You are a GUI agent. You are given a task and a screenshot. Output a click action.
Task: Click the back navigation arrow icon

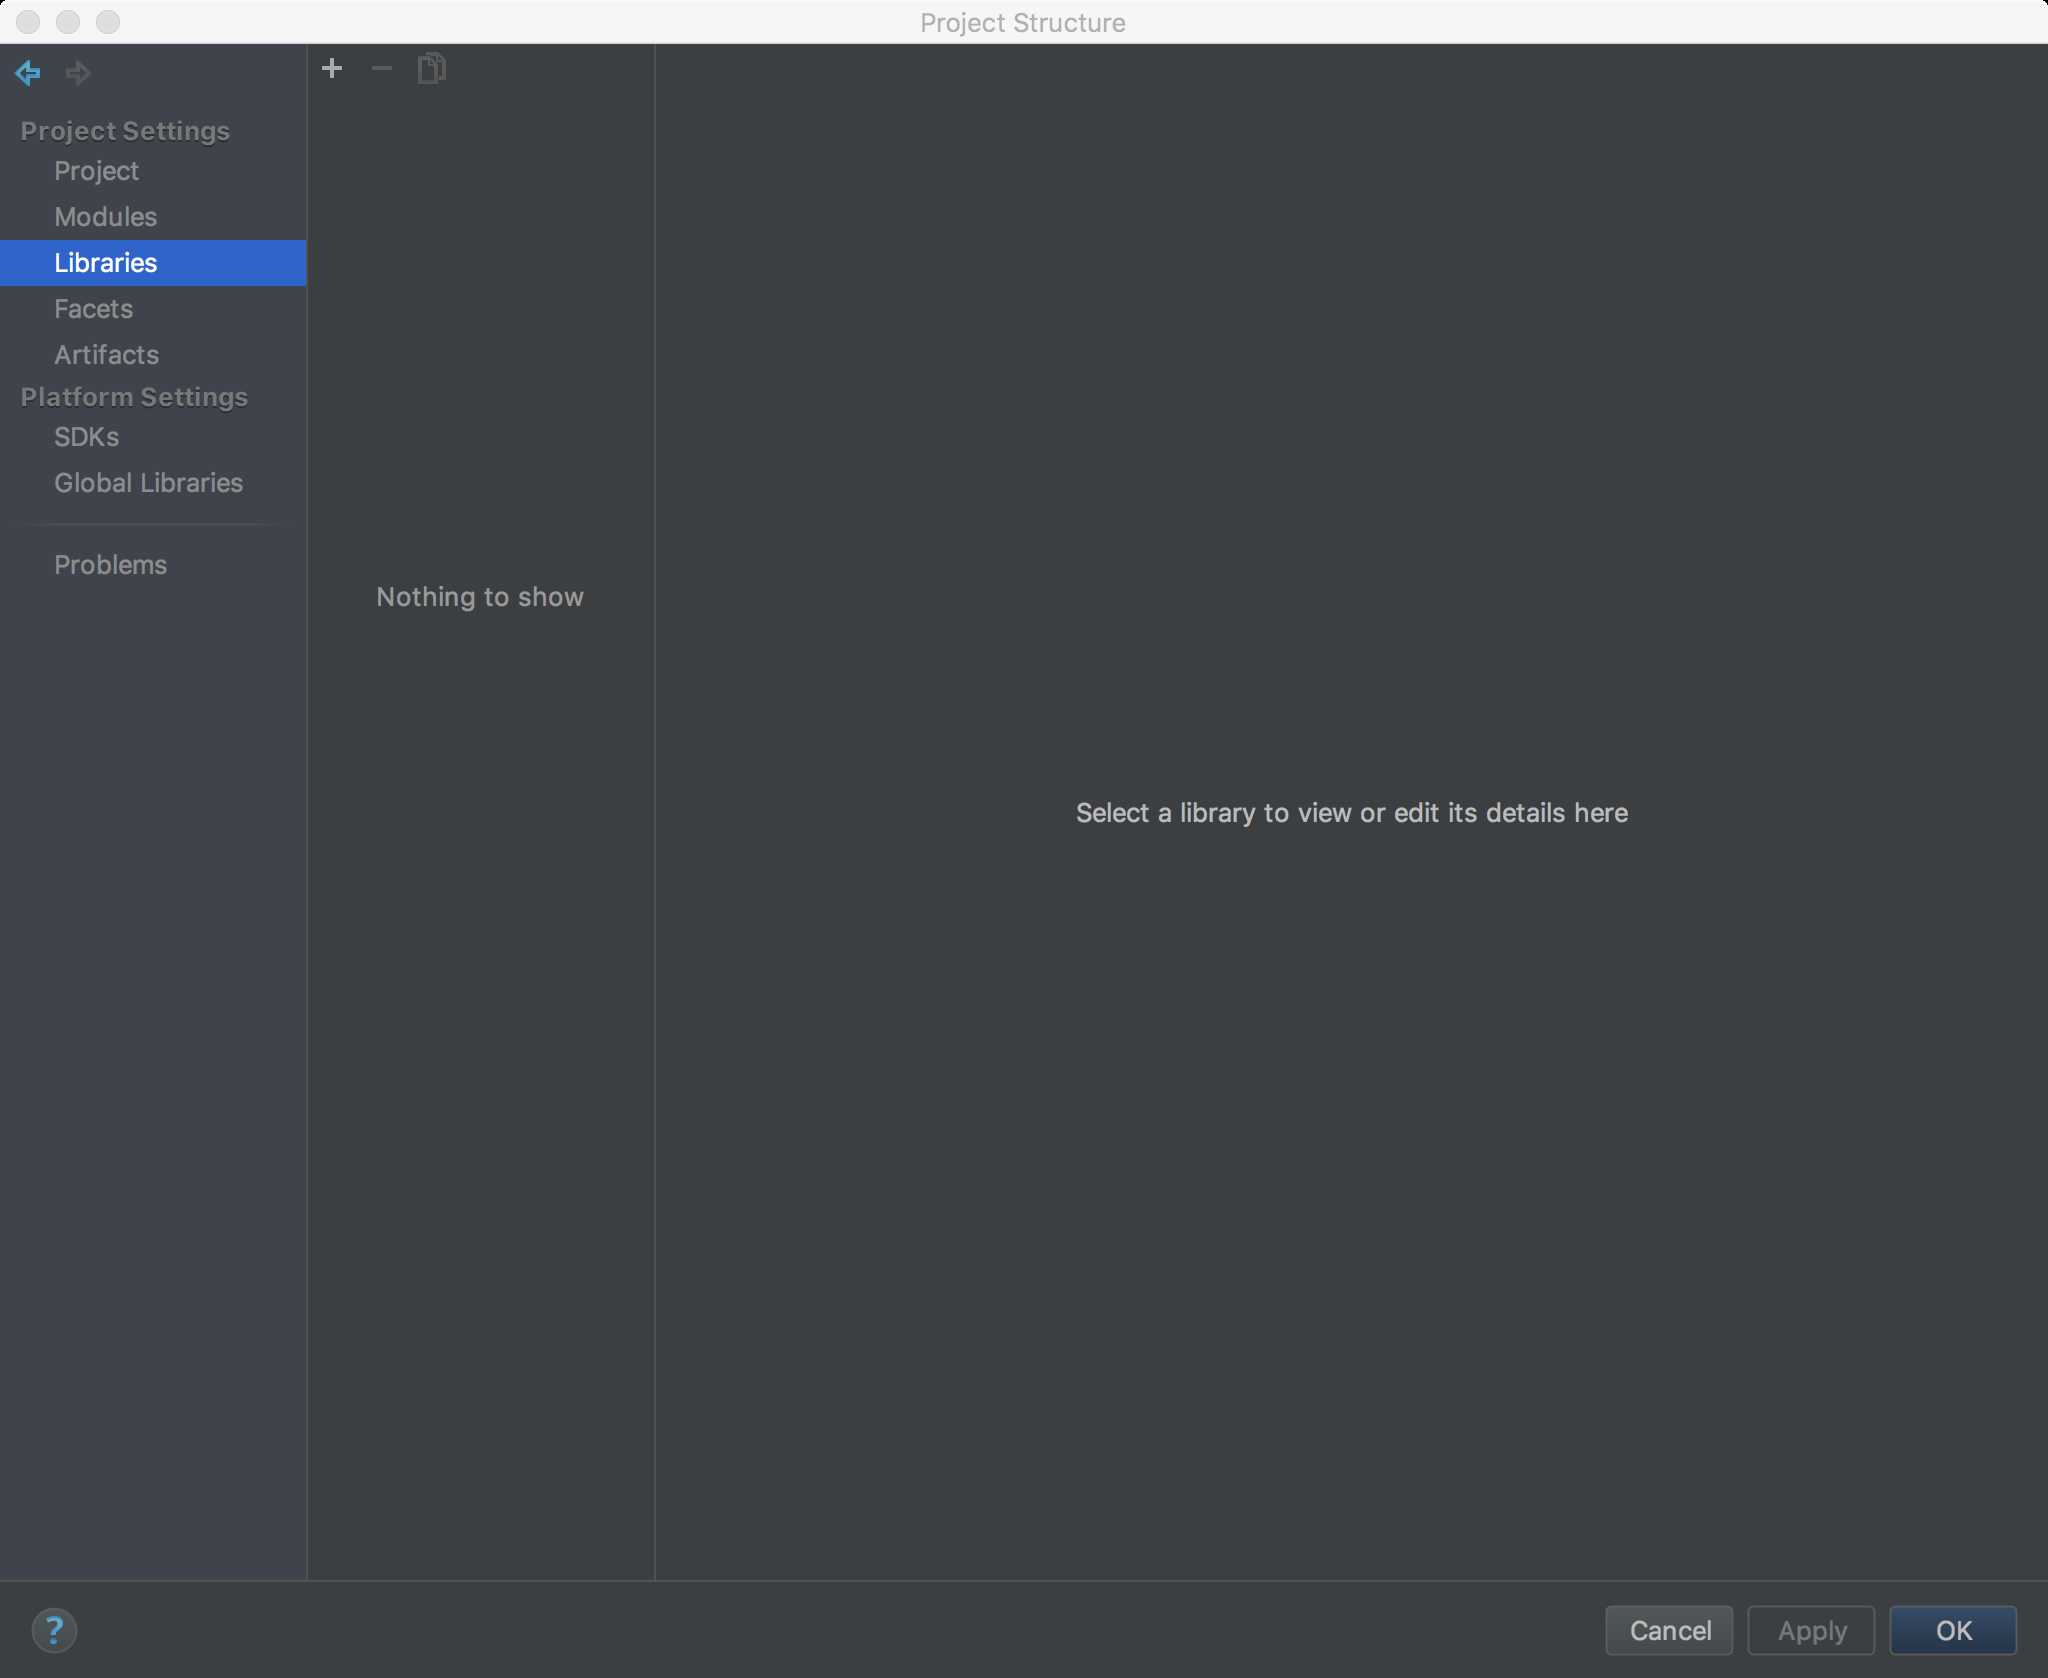(x=27, y=70)
